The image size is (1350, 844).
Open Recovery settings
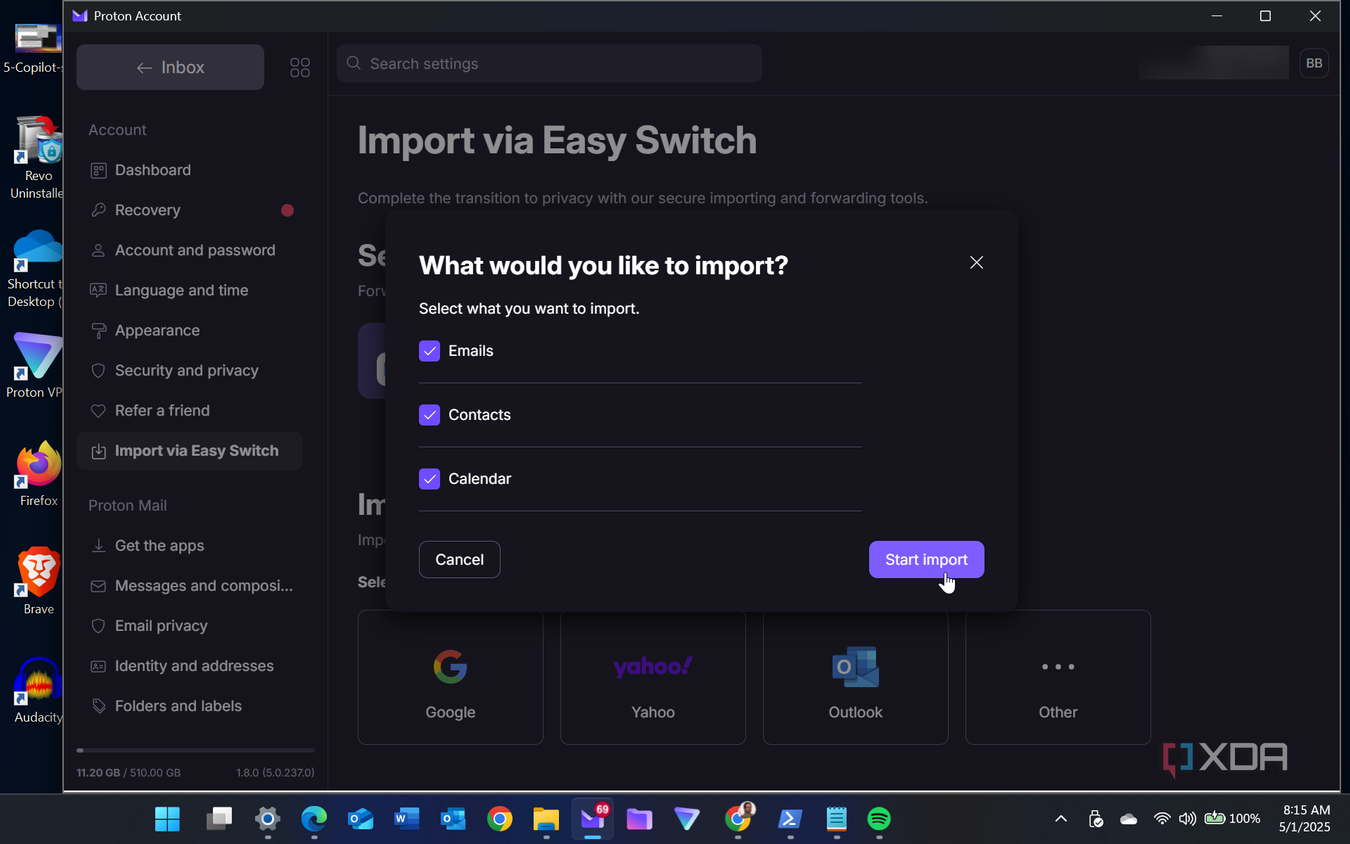click(x=190, y=210)
